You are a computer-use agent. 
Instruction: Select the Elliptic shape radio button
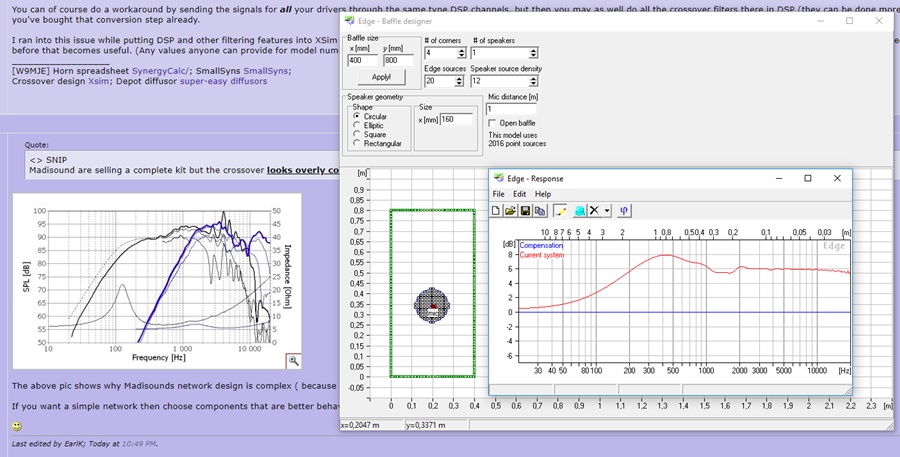pos(357,125)
